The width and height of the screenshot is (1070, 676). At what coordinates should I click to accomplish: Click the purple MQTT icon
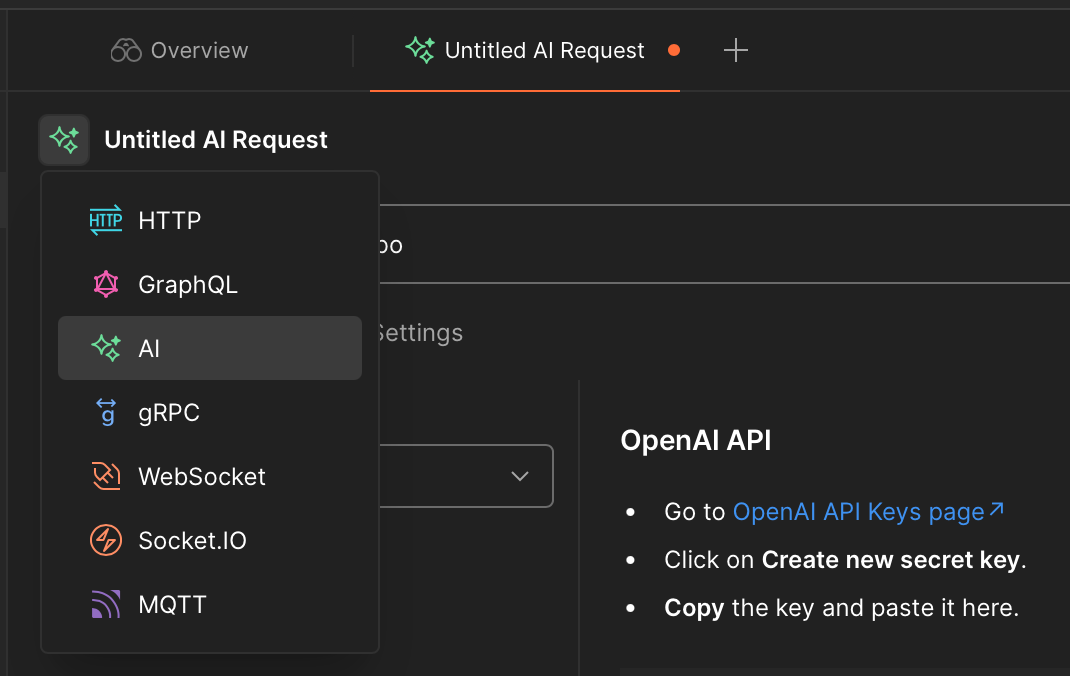[106, 605]
